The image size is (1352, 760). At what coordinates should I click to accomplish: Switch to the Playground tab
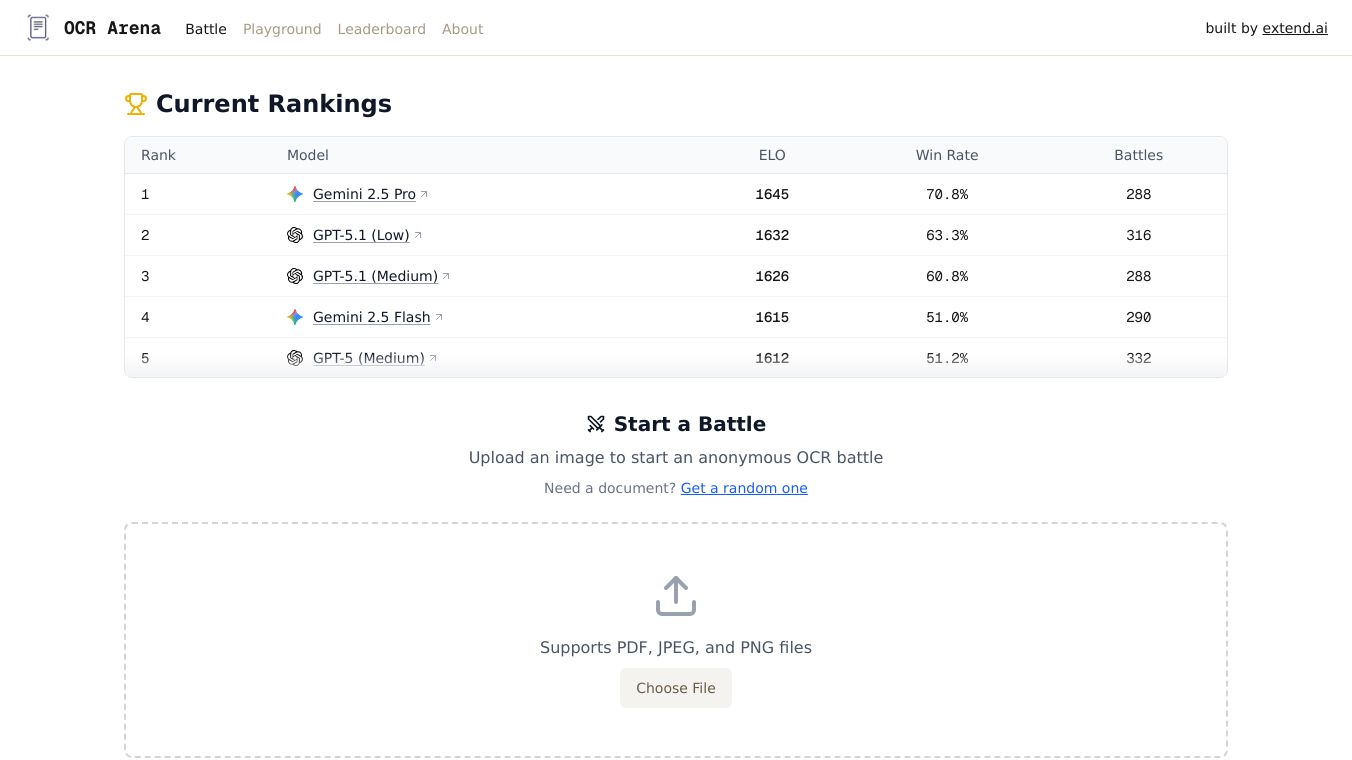coord(282,29)
